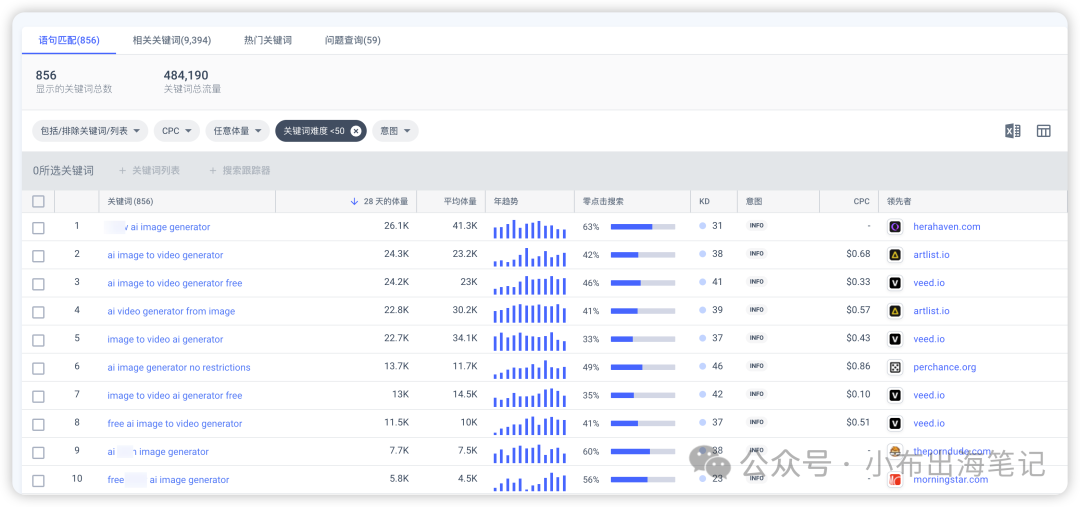Viewport: 1080px width, 507px height.
Task: Click the yearly trend chart for row 4
Action: click(529, 311)
